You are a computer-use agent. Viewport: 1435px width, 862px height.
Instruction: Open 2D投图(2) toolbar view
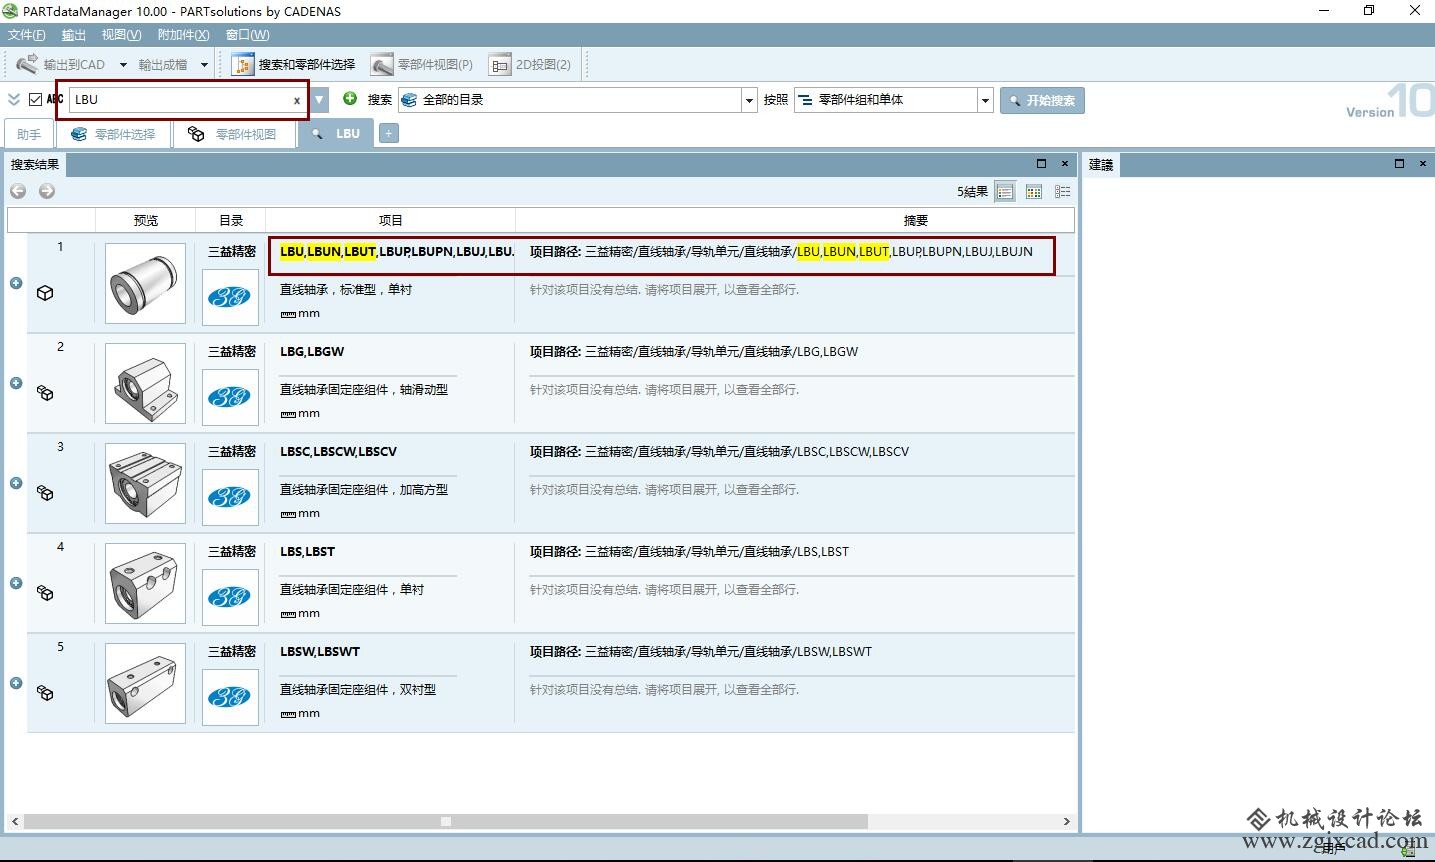(x=530, y=64)
